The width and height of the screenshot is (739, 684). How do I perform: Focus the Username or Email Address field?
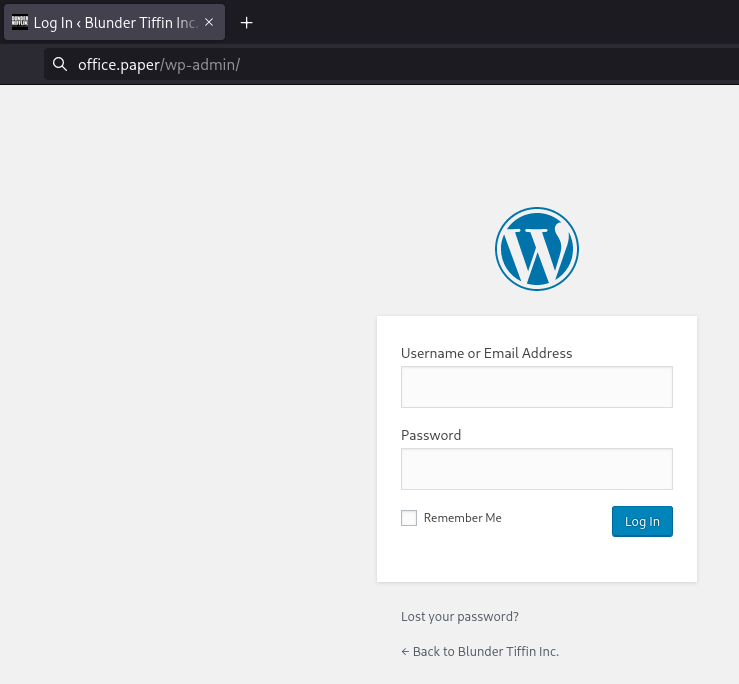(536, 387)
